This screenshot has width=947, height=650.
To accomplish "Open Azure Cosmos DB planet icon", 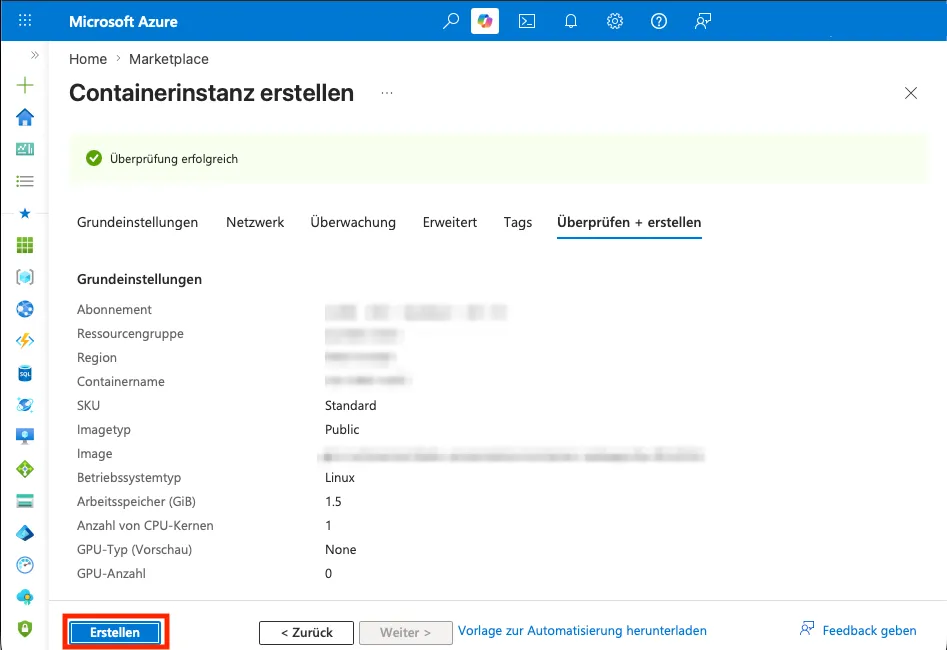I will point(25,405).
